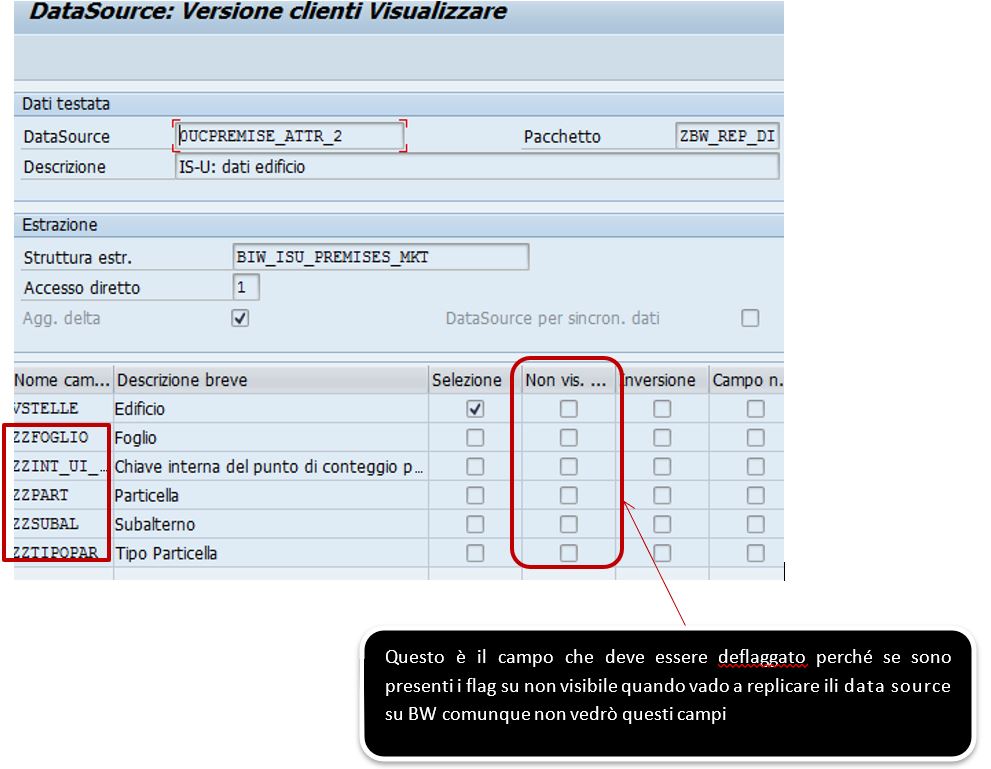Click the Descrizione field IS-U: dati edificio
This screenshot has height=769, width=991.
coord(477,167)
